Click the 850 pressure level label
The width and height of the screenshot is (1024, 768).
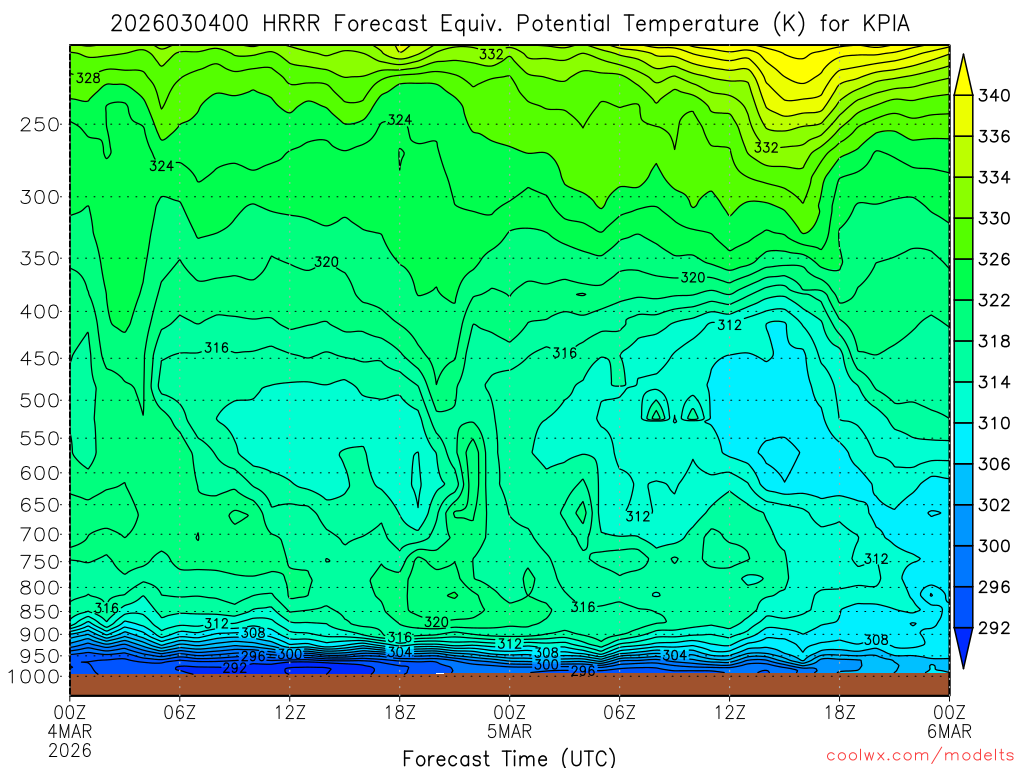(x=40, y=612)
